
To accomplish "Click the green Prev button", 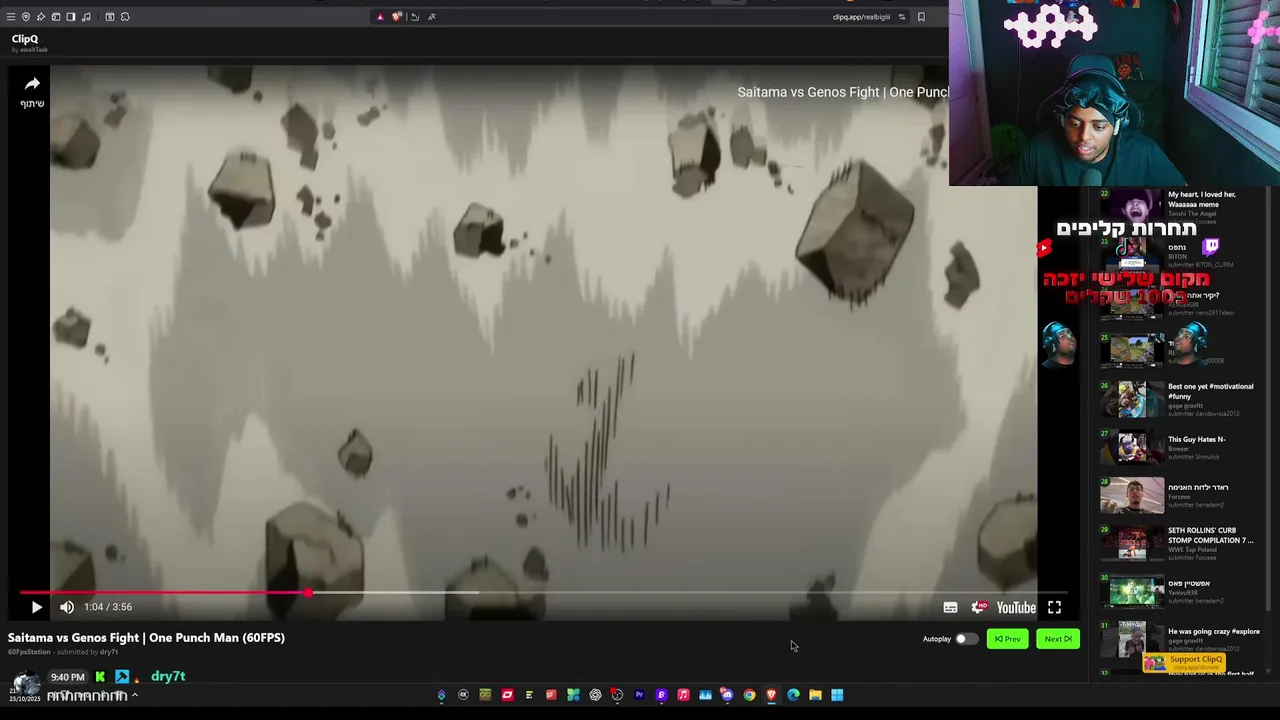I will (1007, 639).
